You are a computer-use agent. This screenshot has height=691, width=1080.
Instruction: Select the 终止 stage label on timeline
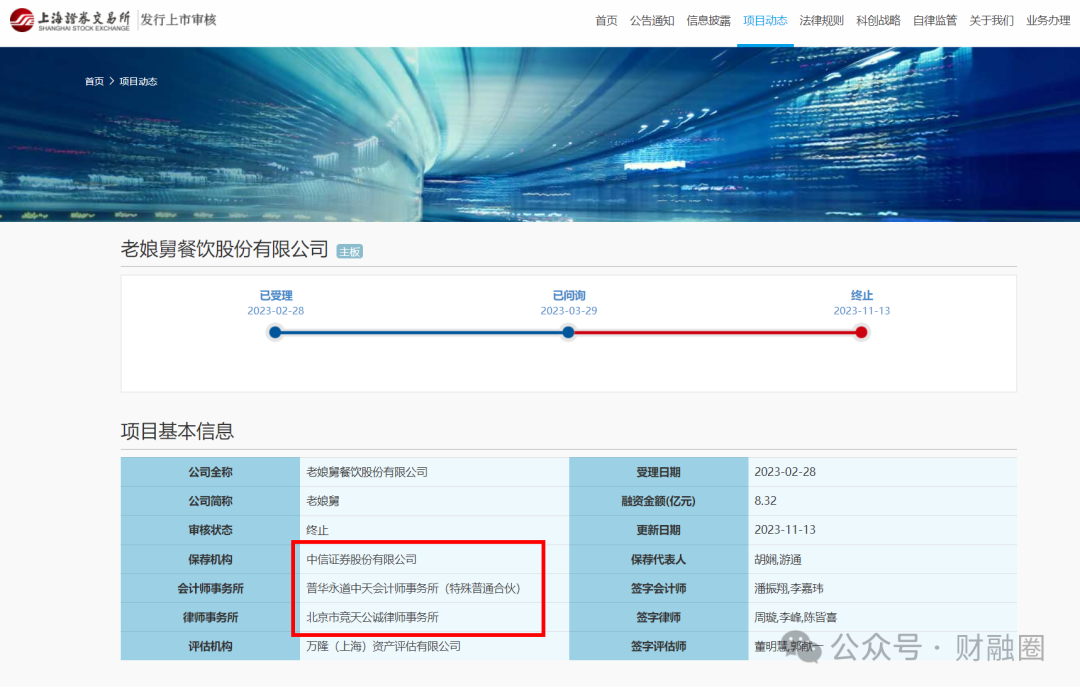tap(862, 296)
